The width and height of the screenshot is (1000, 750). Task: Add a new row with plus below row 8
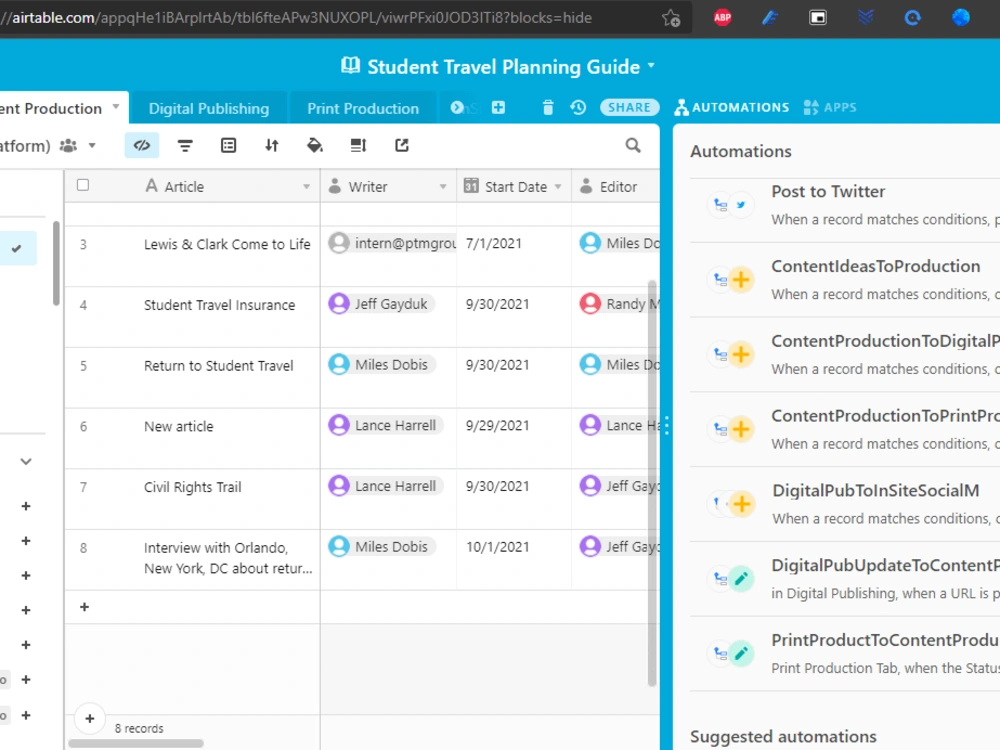84,607
